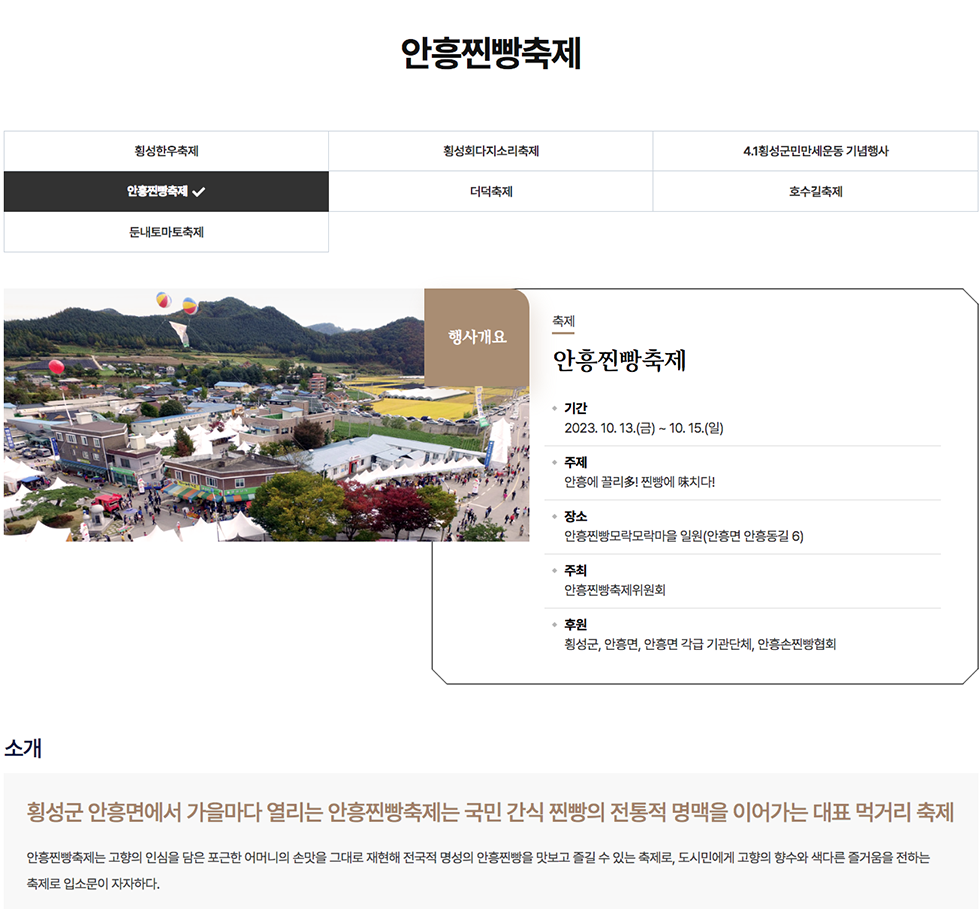Switch to the 횡성회다지소리축제 tab

(491, 151)
